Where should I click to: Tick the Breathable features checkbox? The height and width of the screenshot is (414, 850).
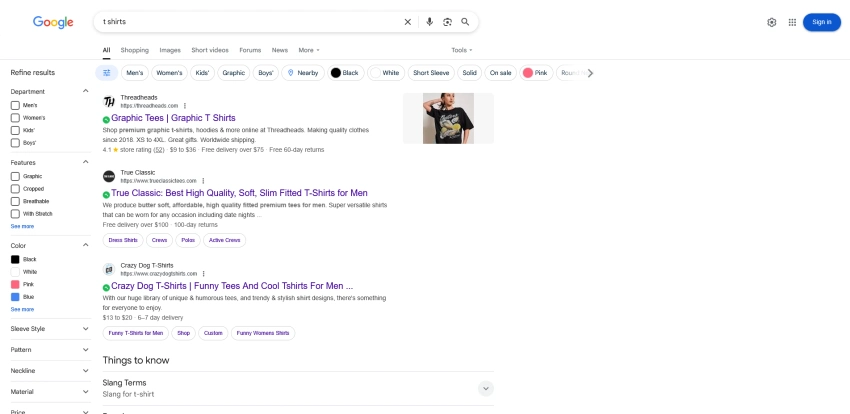click(x=15, y=201)
